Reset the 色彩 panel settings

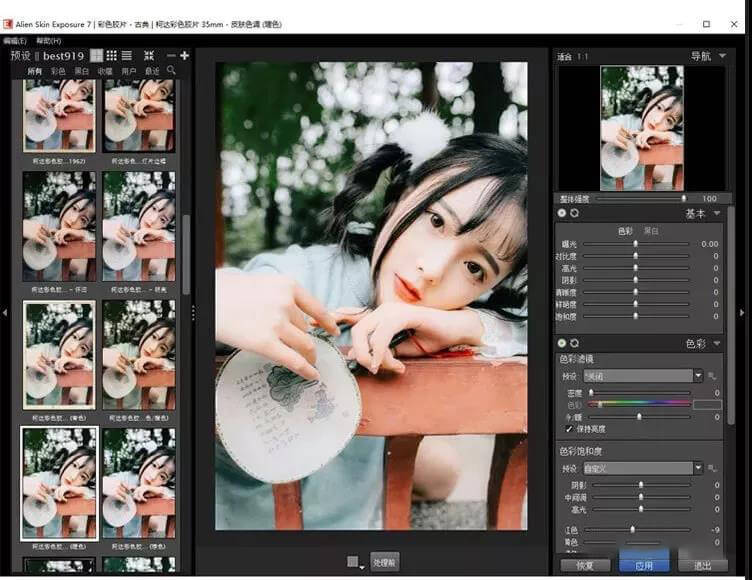(x=575, y=343)
